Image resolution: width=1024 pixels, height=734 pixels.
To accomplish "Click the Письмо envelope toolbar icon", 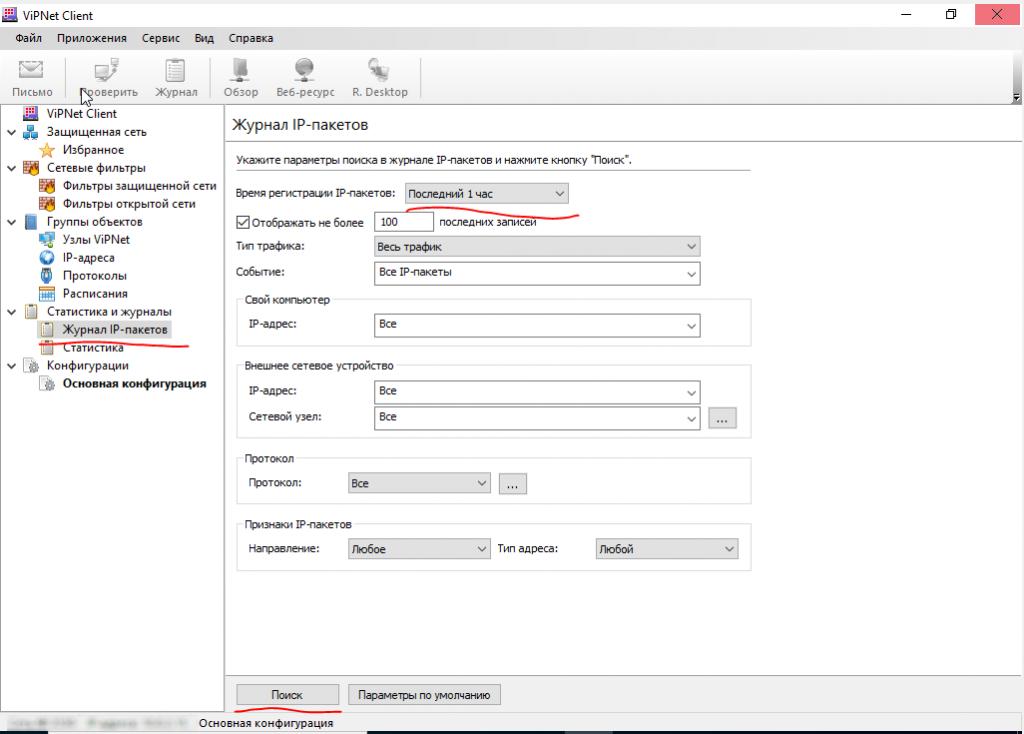I will [31, 69].
